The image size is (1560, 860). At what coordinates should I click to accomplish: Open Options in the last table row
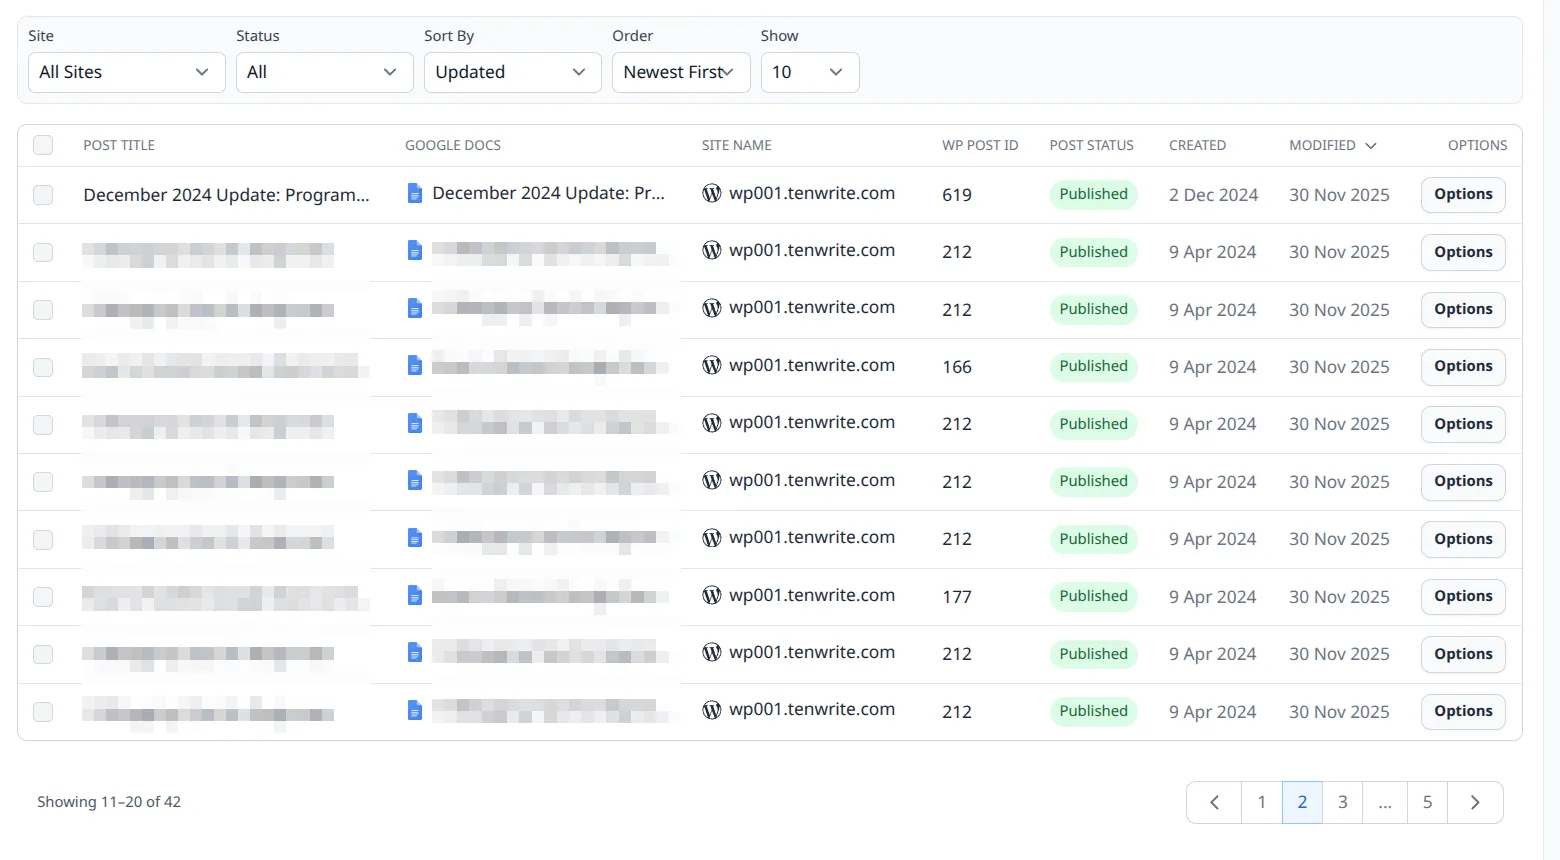tap(1463, 711)
